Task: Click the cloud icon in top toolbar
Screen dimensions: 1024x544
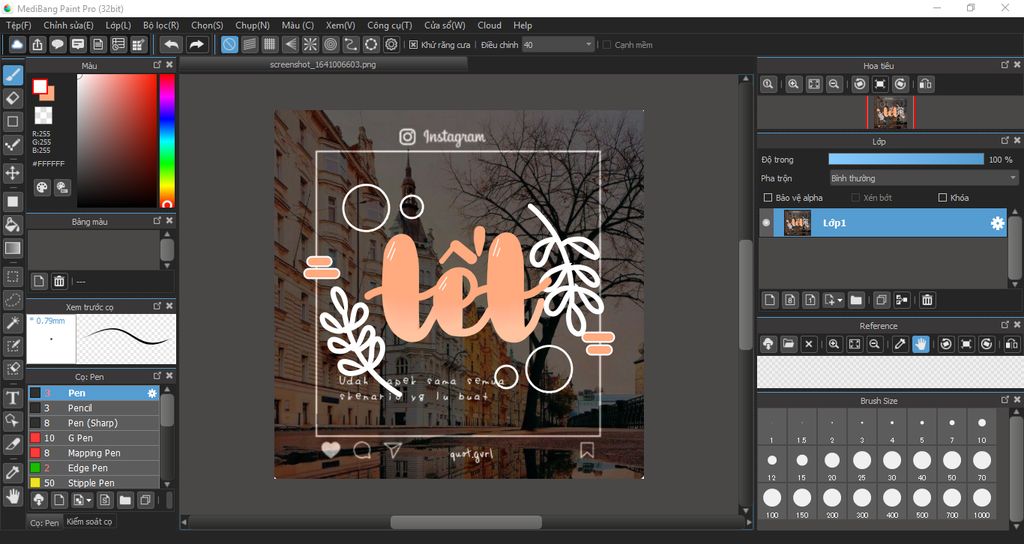Action: tap(17, 44)
